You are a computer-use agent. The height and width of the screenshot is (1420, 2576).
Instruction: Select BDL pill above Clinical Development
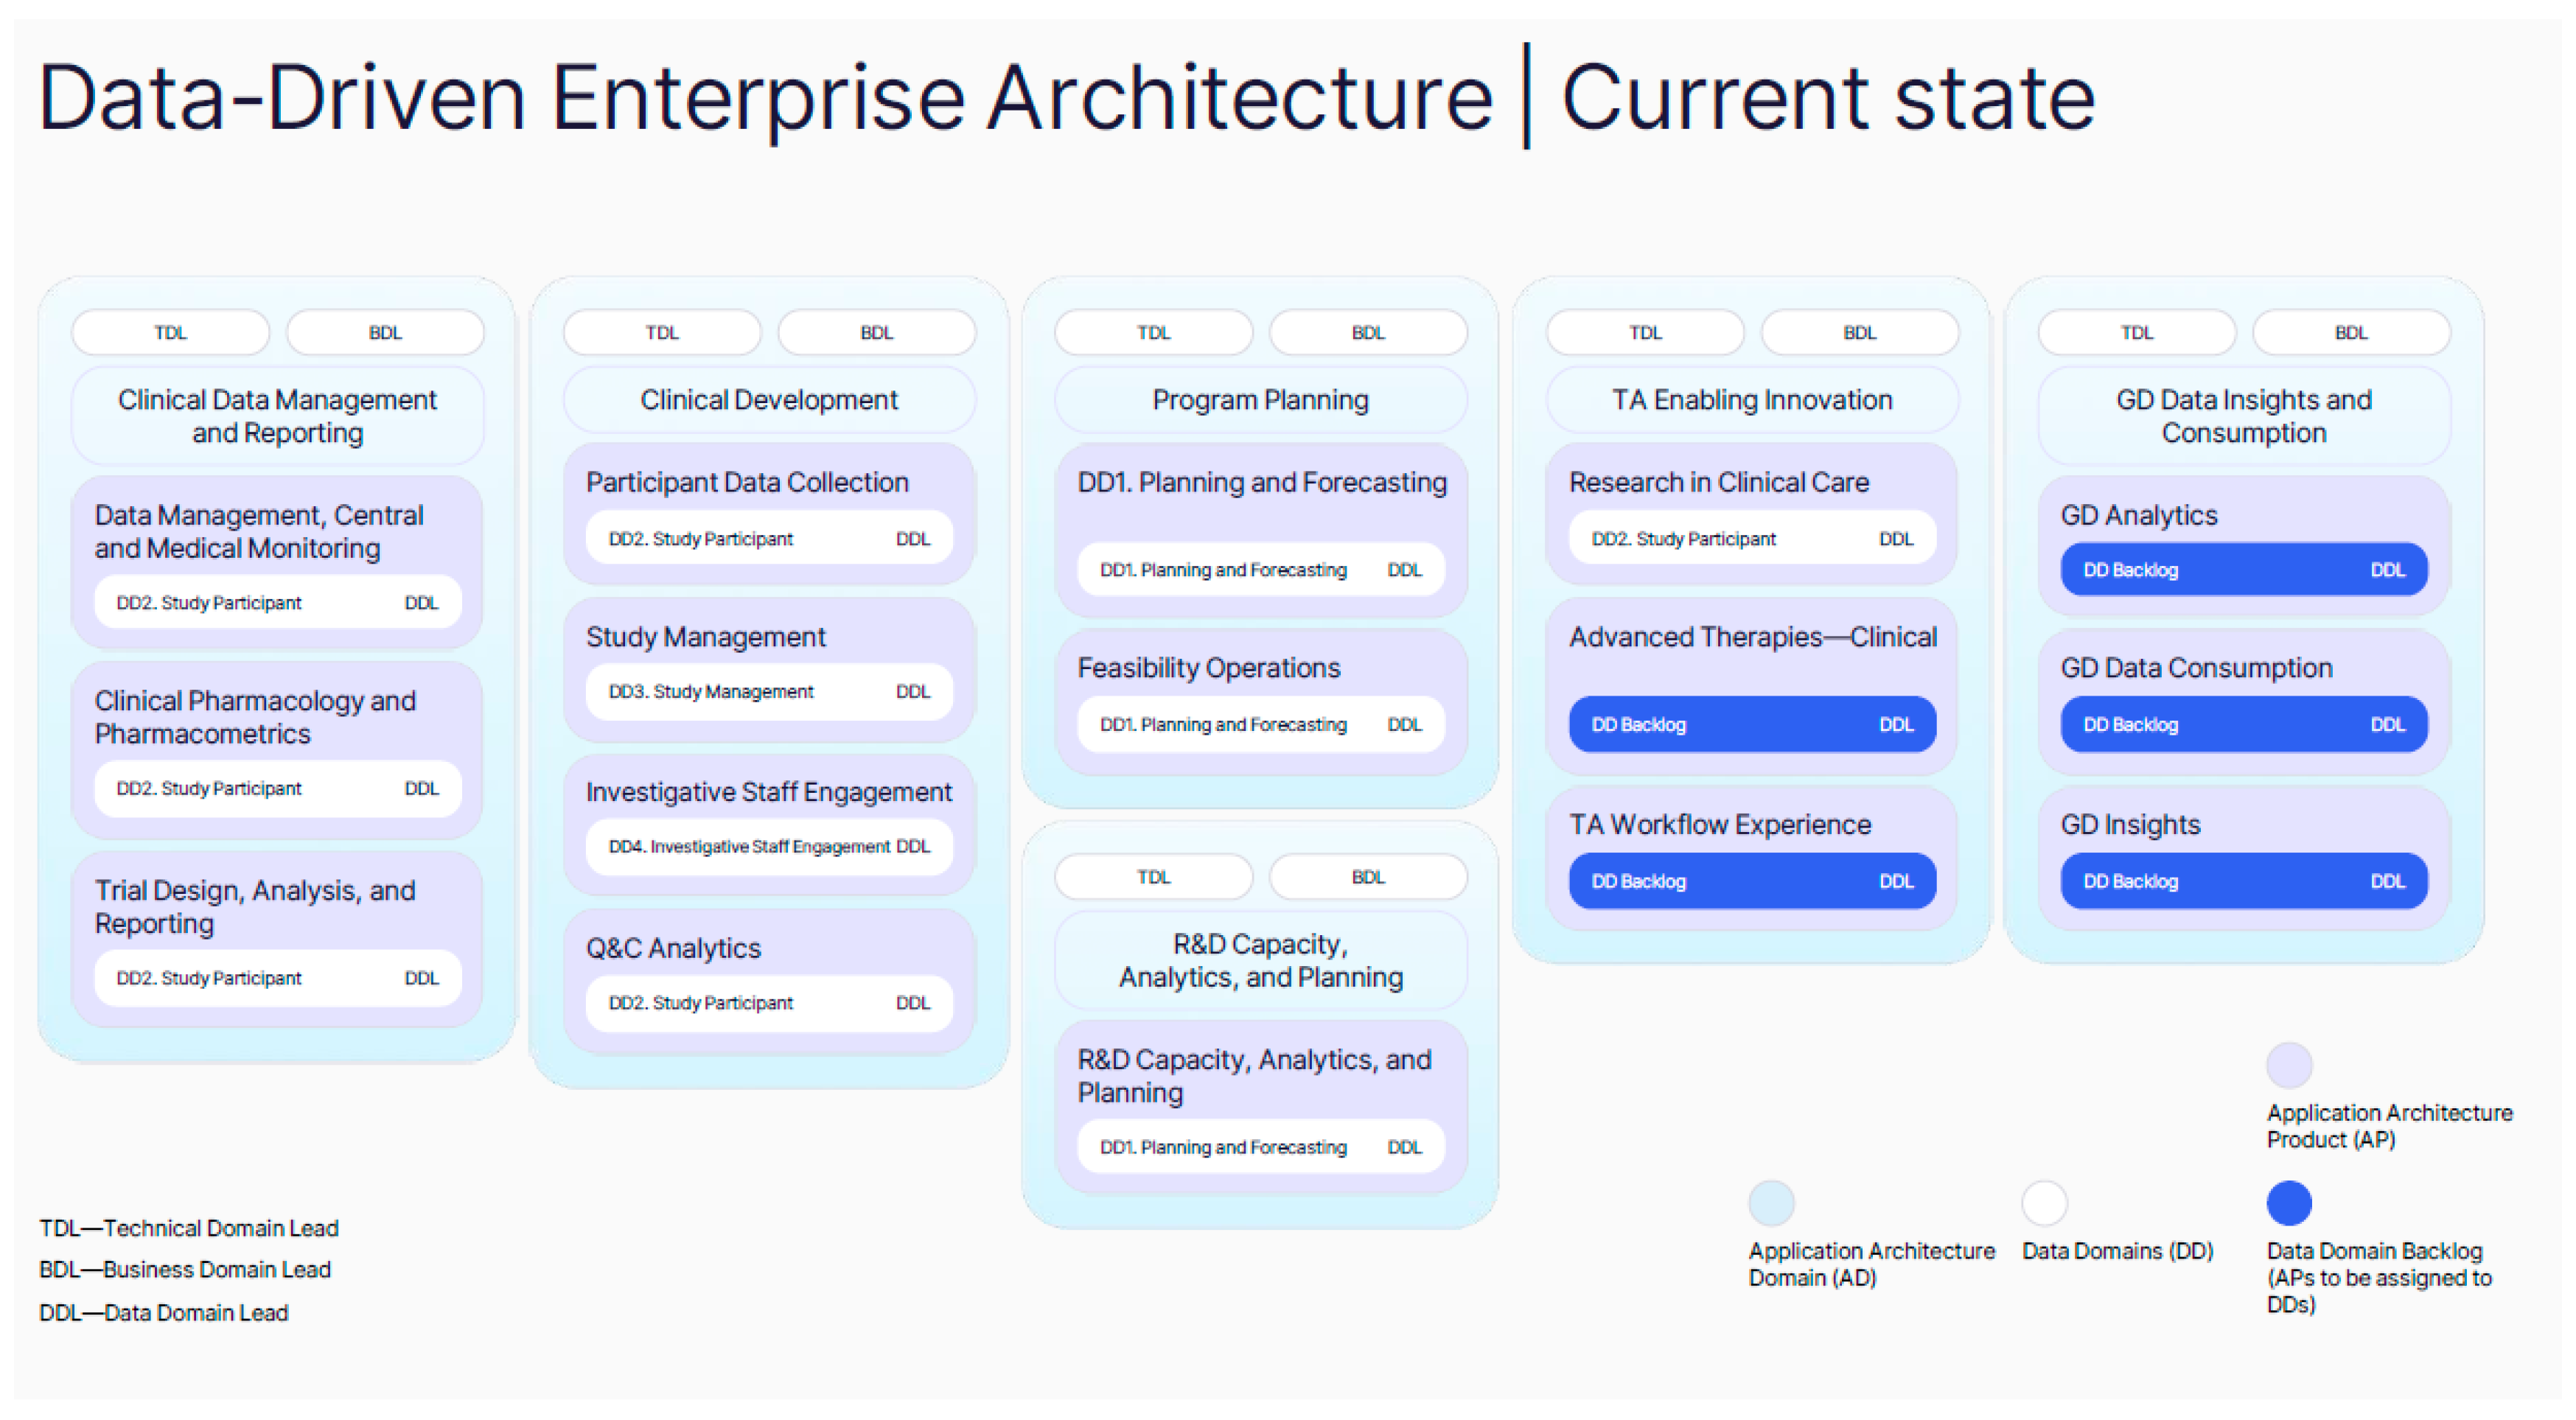click(x=876, y=333)
